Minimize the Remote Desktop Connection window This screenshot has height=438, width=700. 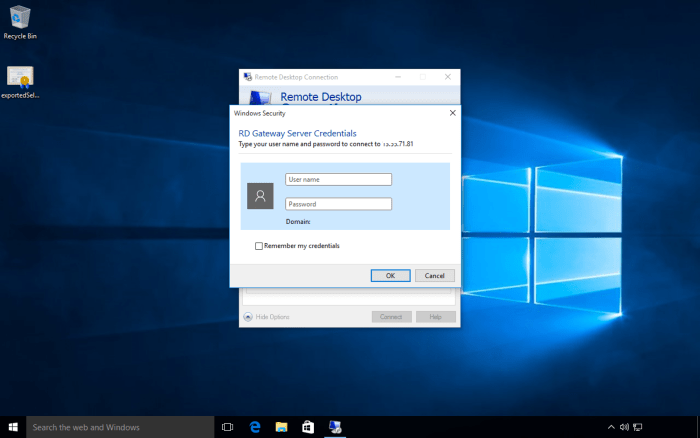[x=398, y=77]
